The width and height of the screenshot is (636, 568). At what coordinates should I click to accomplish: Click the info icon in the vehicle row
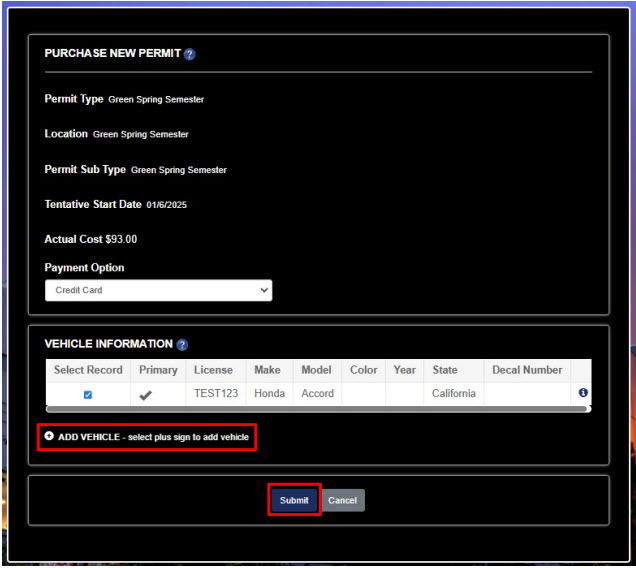(583, 393)
